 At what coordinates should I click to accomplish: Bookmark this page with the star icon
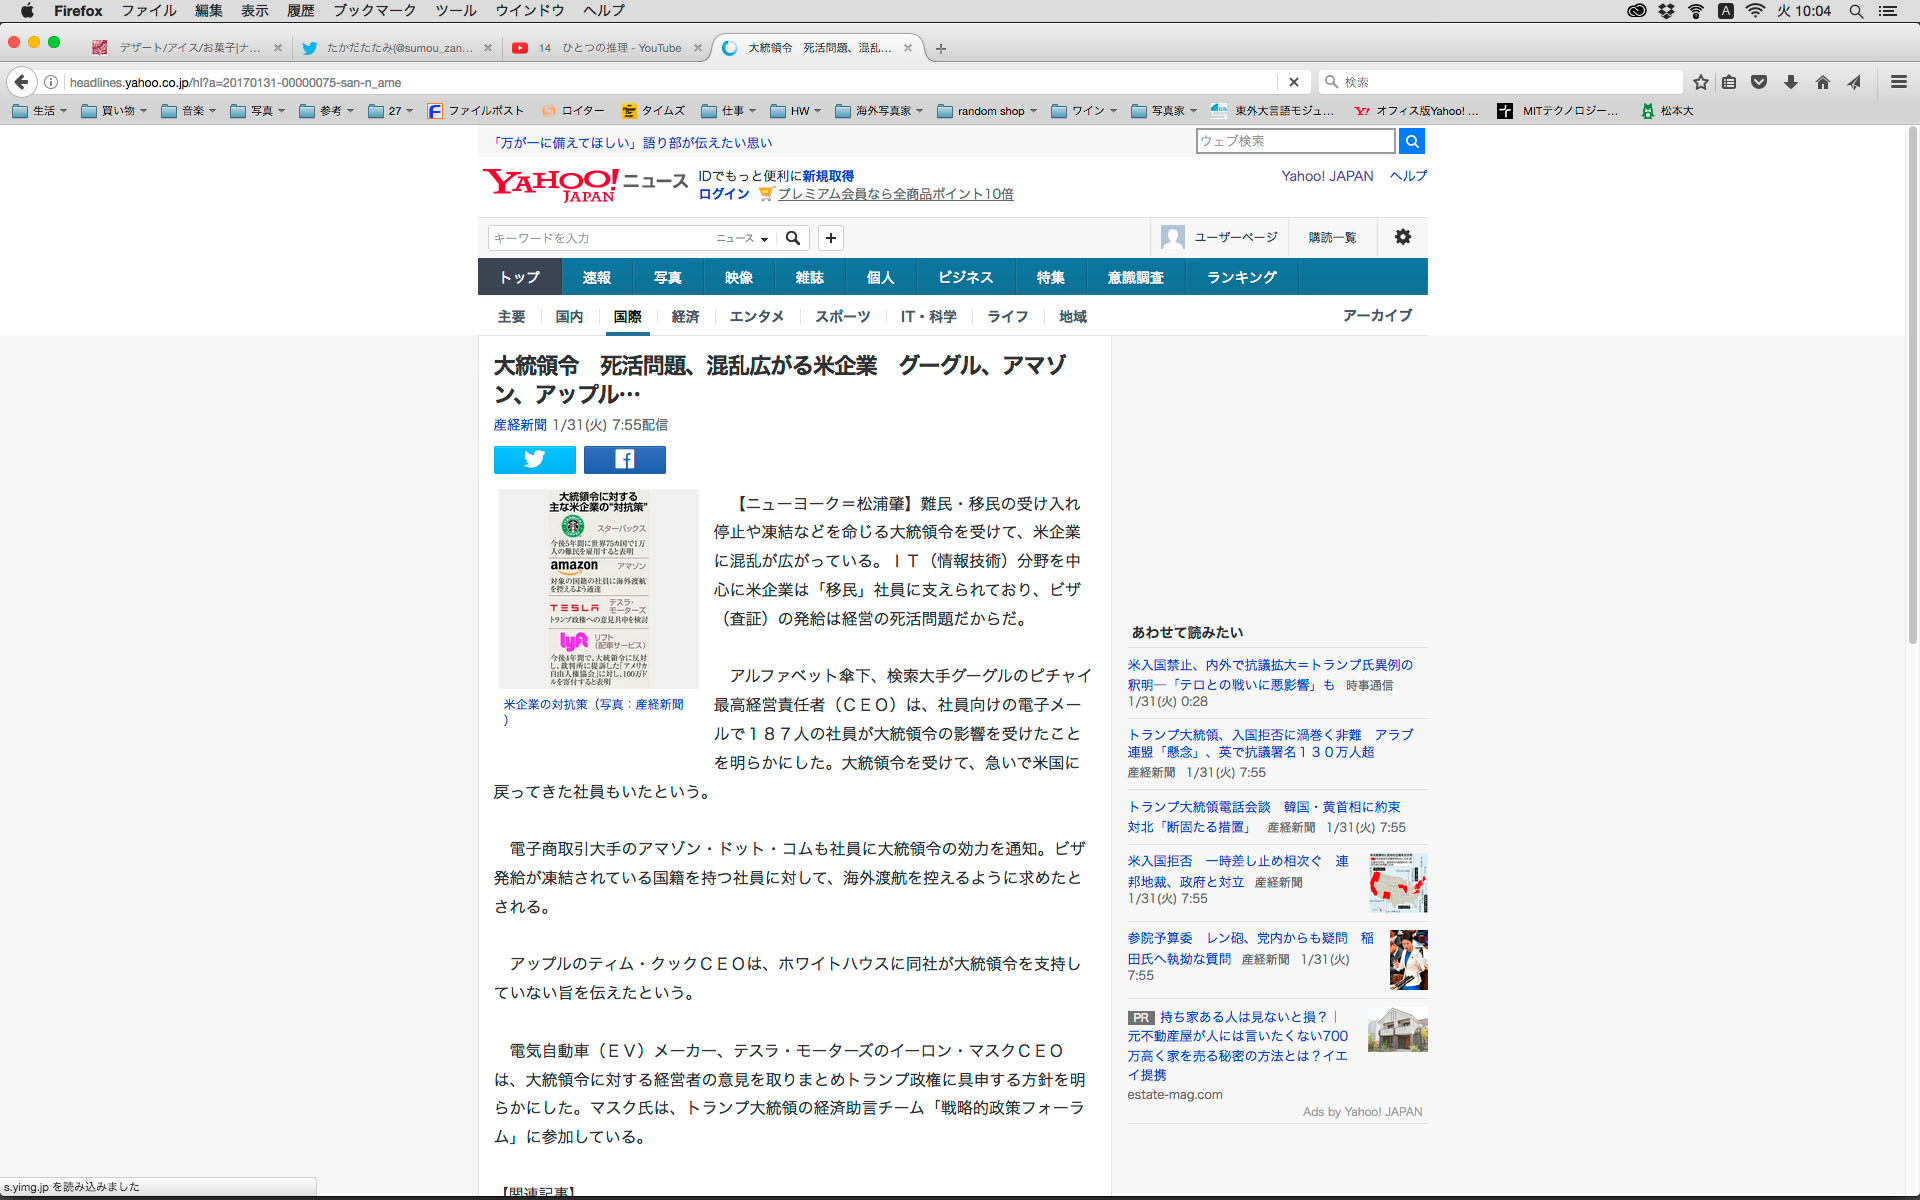1700,82
